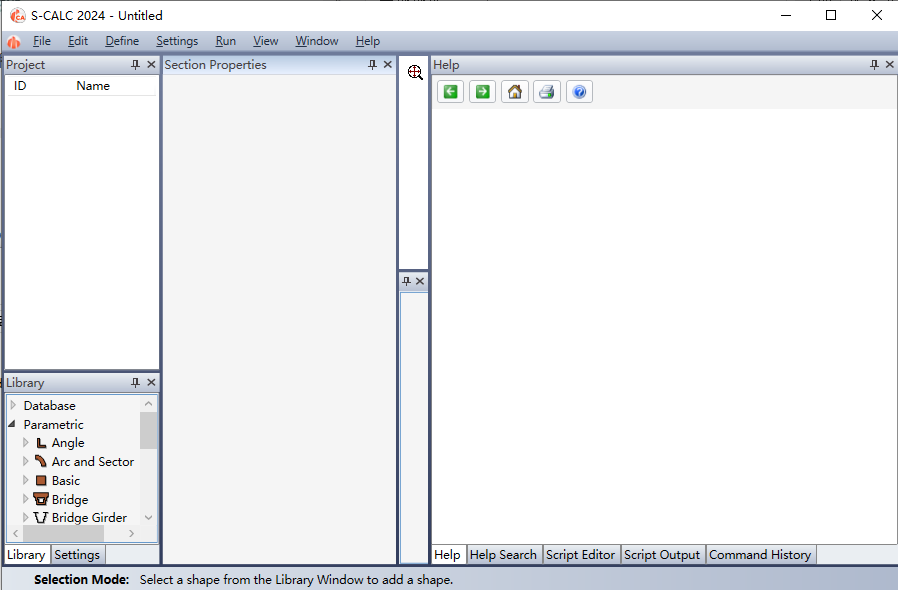Pin the Library panel
Screen dimensions: 898x590
[135, 382]
